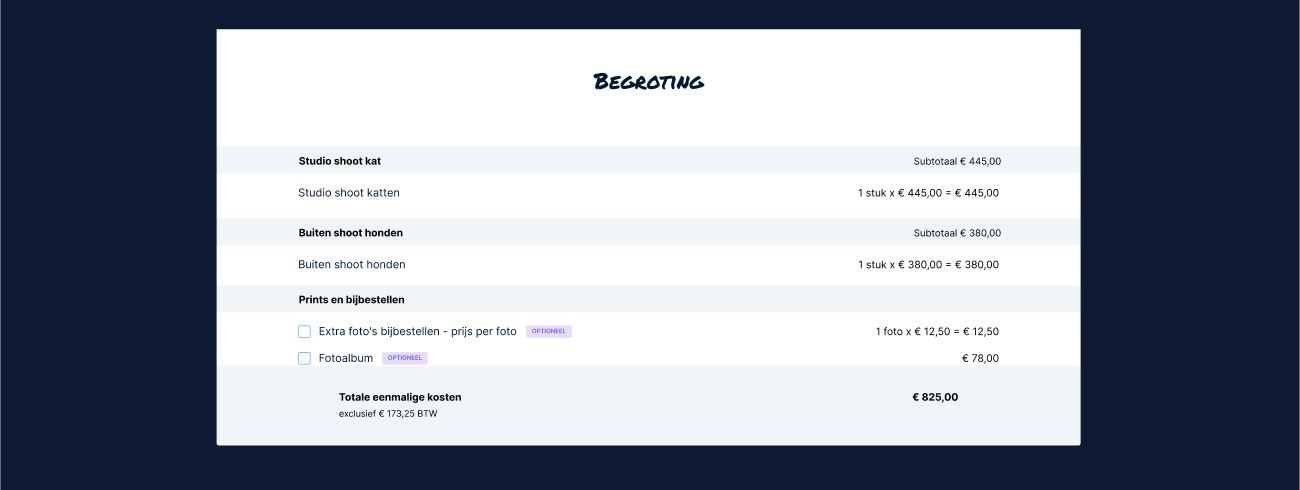Click the Optioneel badge beside Extra foto's
This screenshot has height=490, width=1300.
pyautogui.click(x=549, y=331)
